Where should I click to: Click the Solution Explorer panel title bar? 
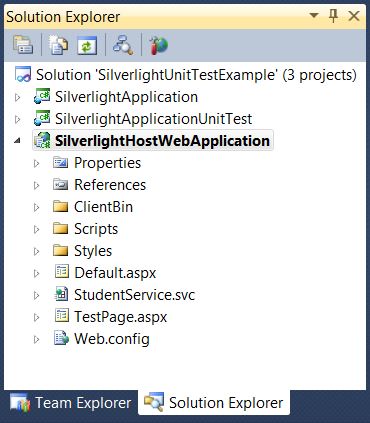coord(185,16)
